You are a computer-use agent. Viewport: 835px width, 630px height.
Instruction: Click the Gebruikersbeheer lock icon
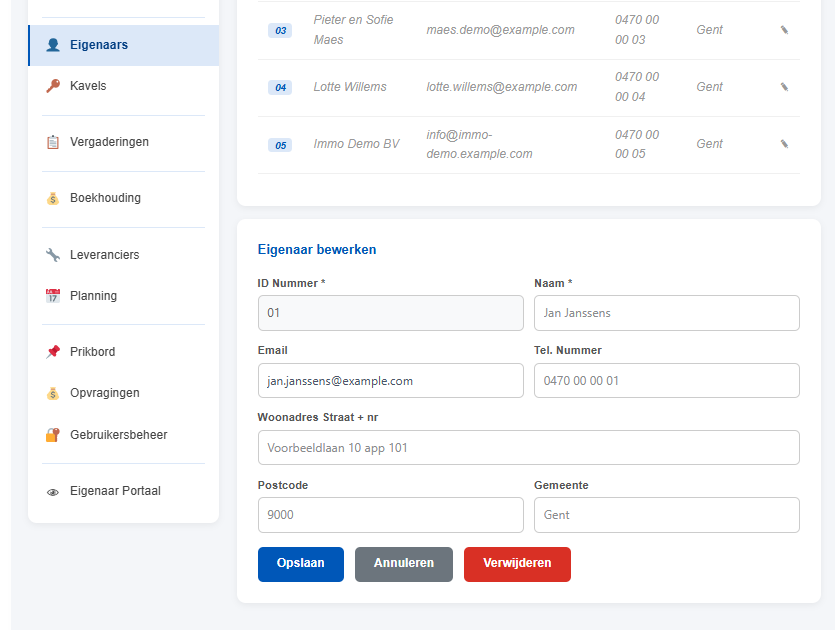53,435
